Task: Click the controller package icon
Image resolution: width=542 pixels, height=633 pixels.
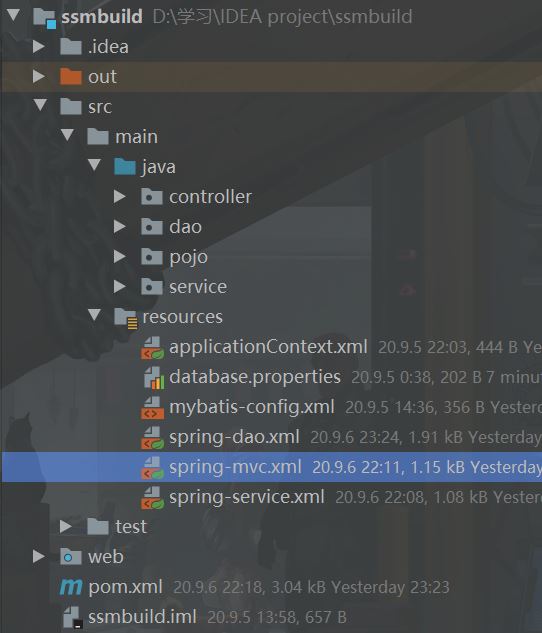Action: point(152,197)
